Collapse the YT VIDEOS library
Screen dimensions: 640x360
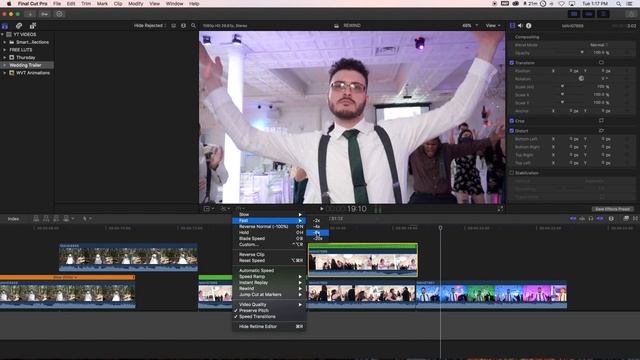tap(3, 35)
